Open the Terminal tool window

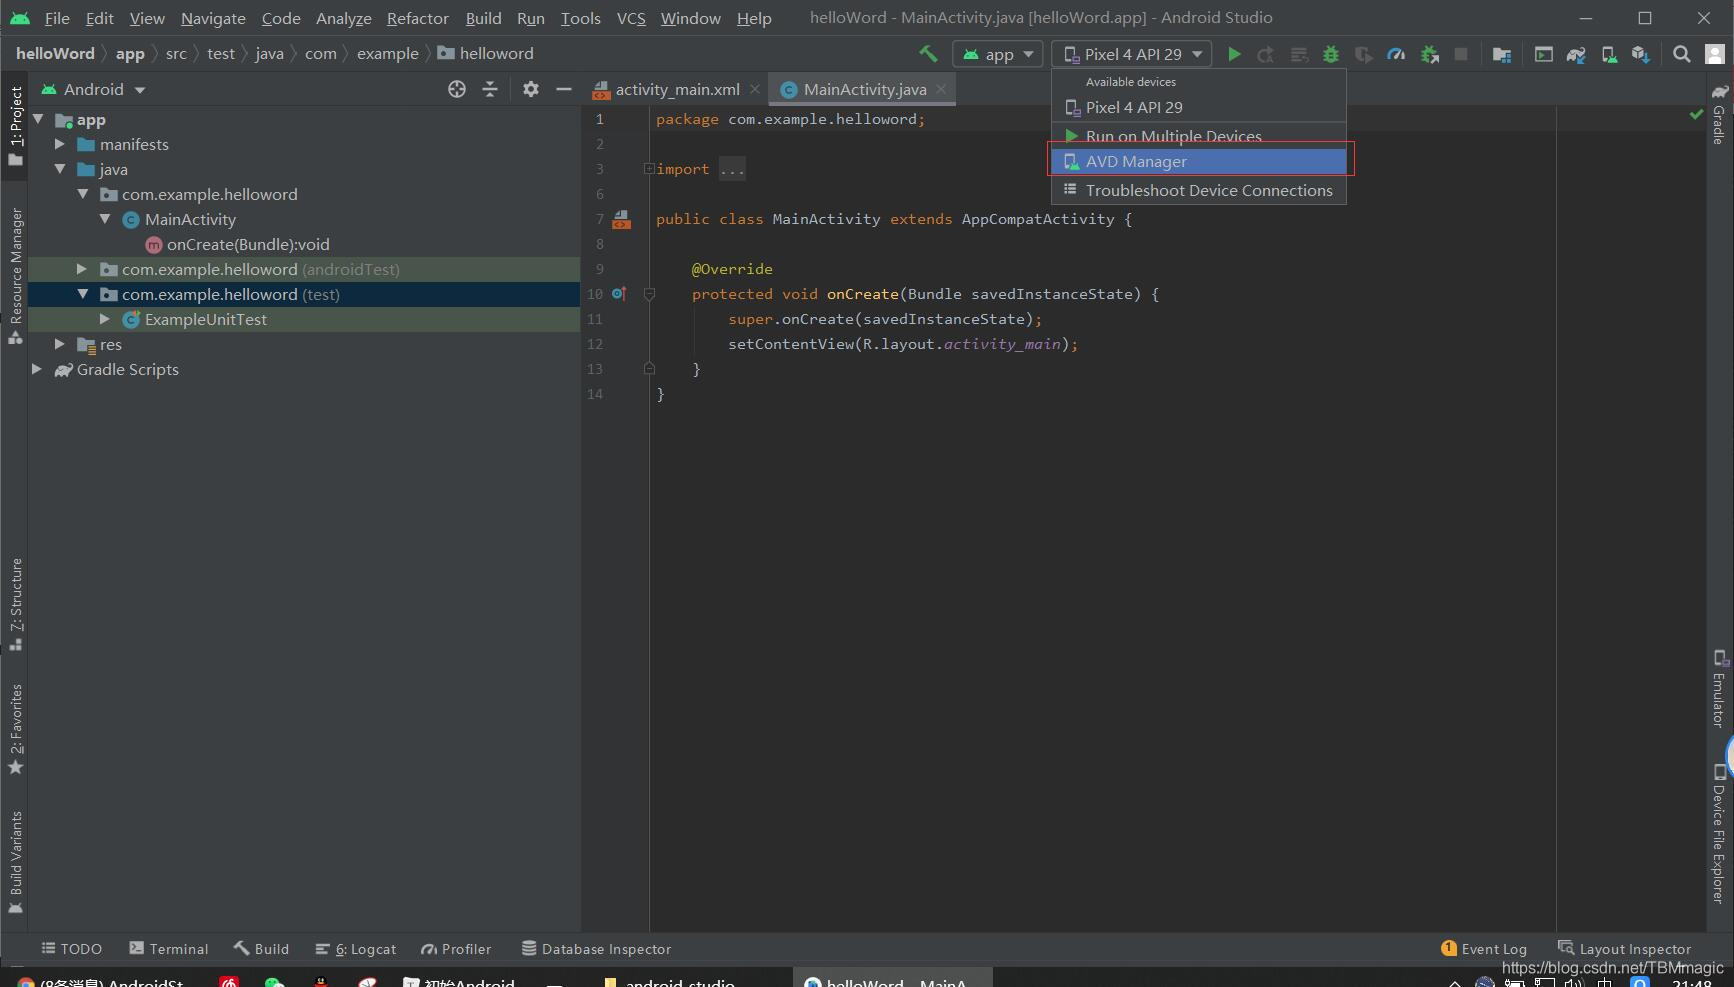tap(169, 949)
